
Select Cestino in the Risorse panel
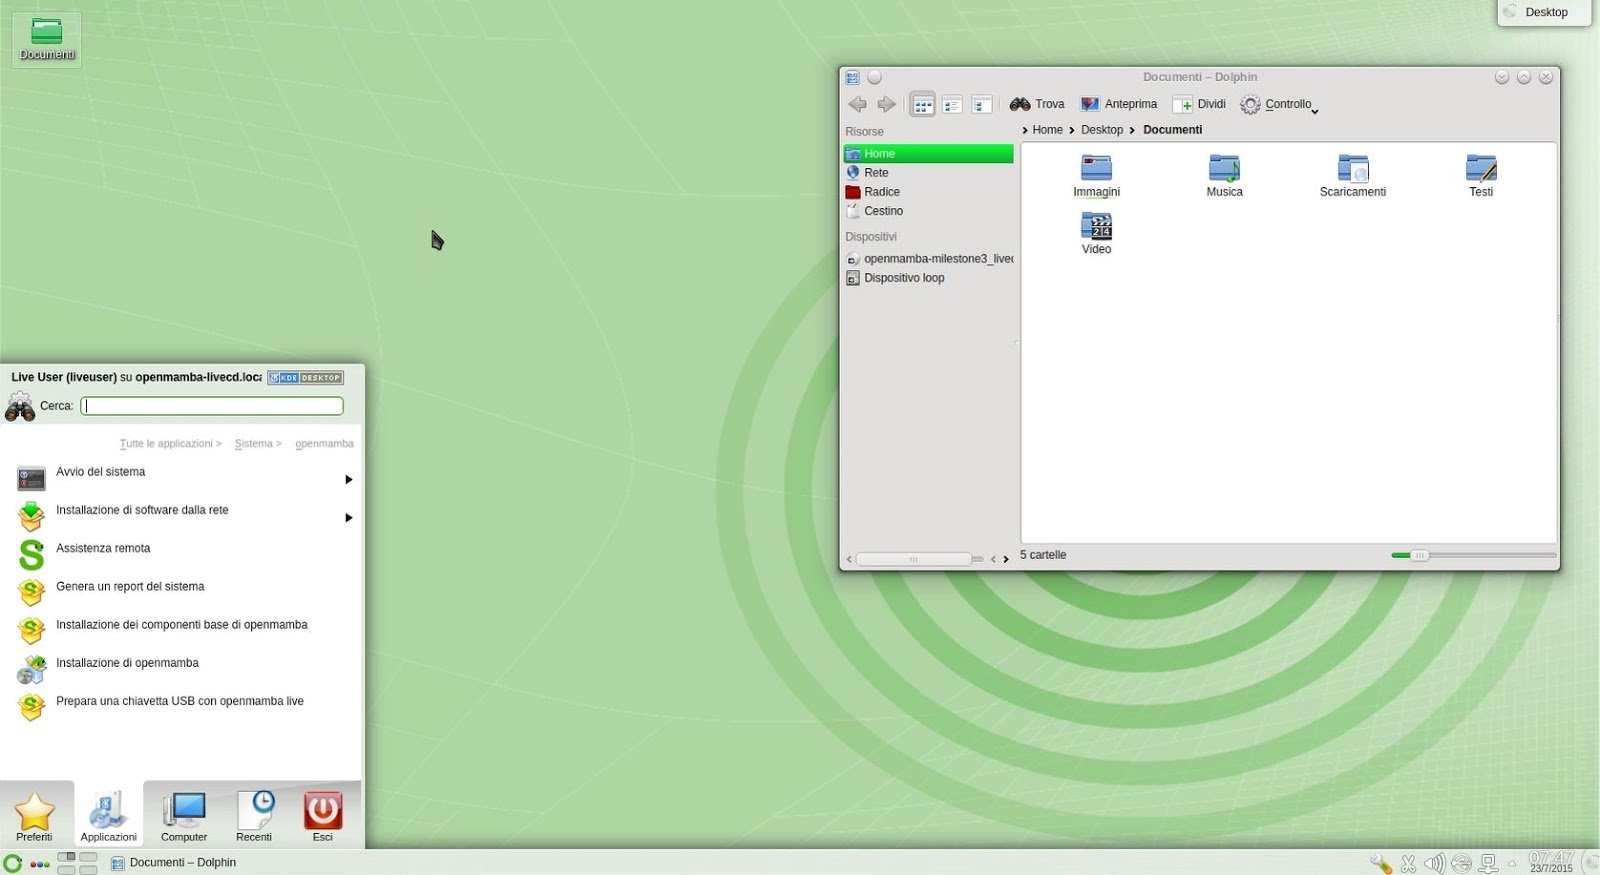[883, 211]
